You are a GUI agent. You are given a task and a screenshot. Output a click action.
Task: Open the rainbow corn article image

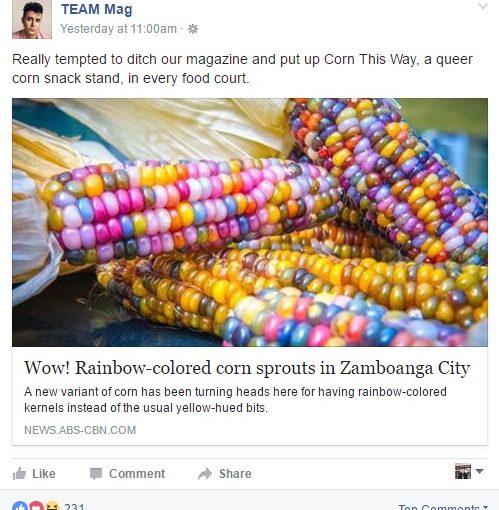coord(250,222)
